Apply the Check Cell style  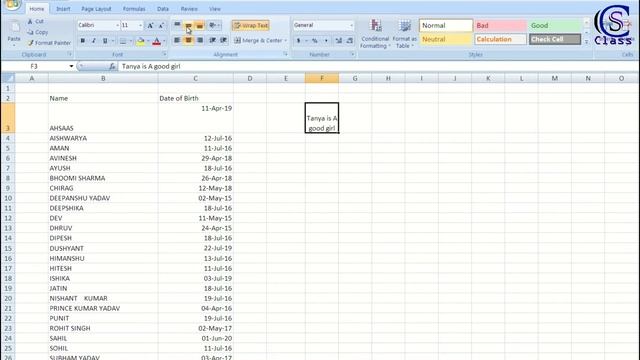(x=554, y=39)
